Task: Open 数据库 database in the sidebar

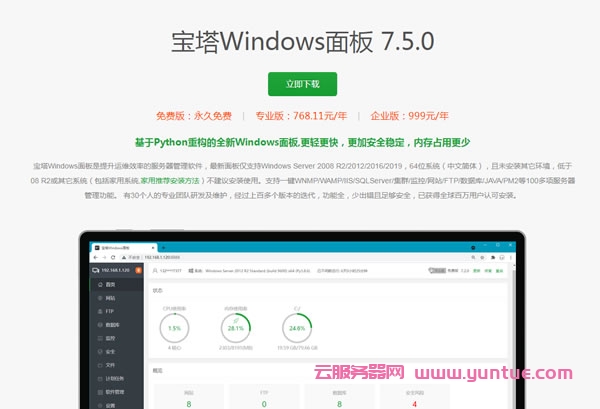Action: pyautogui.click(x=113, y=325)
